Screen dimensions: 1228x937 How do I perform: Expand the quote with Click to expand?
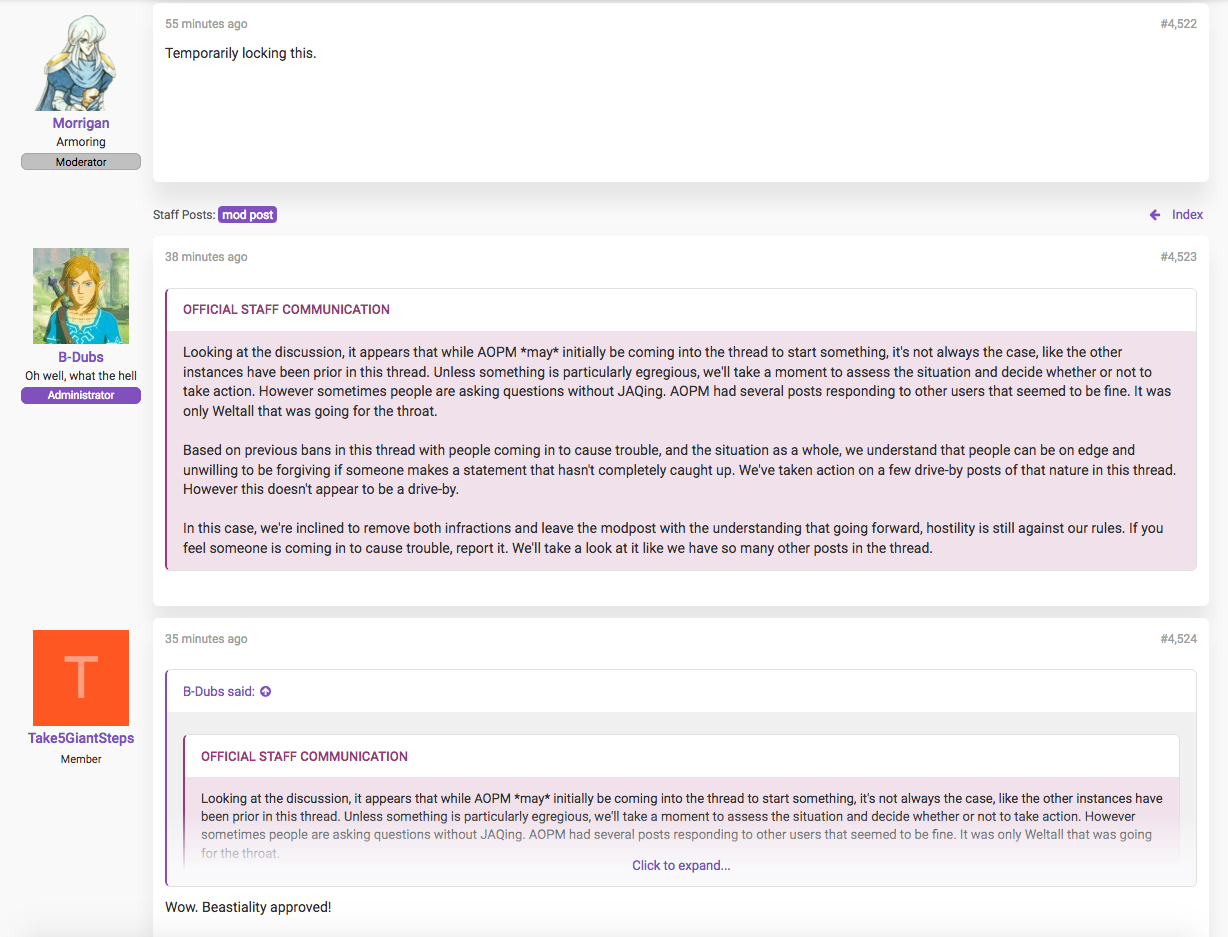pos(681,866)
